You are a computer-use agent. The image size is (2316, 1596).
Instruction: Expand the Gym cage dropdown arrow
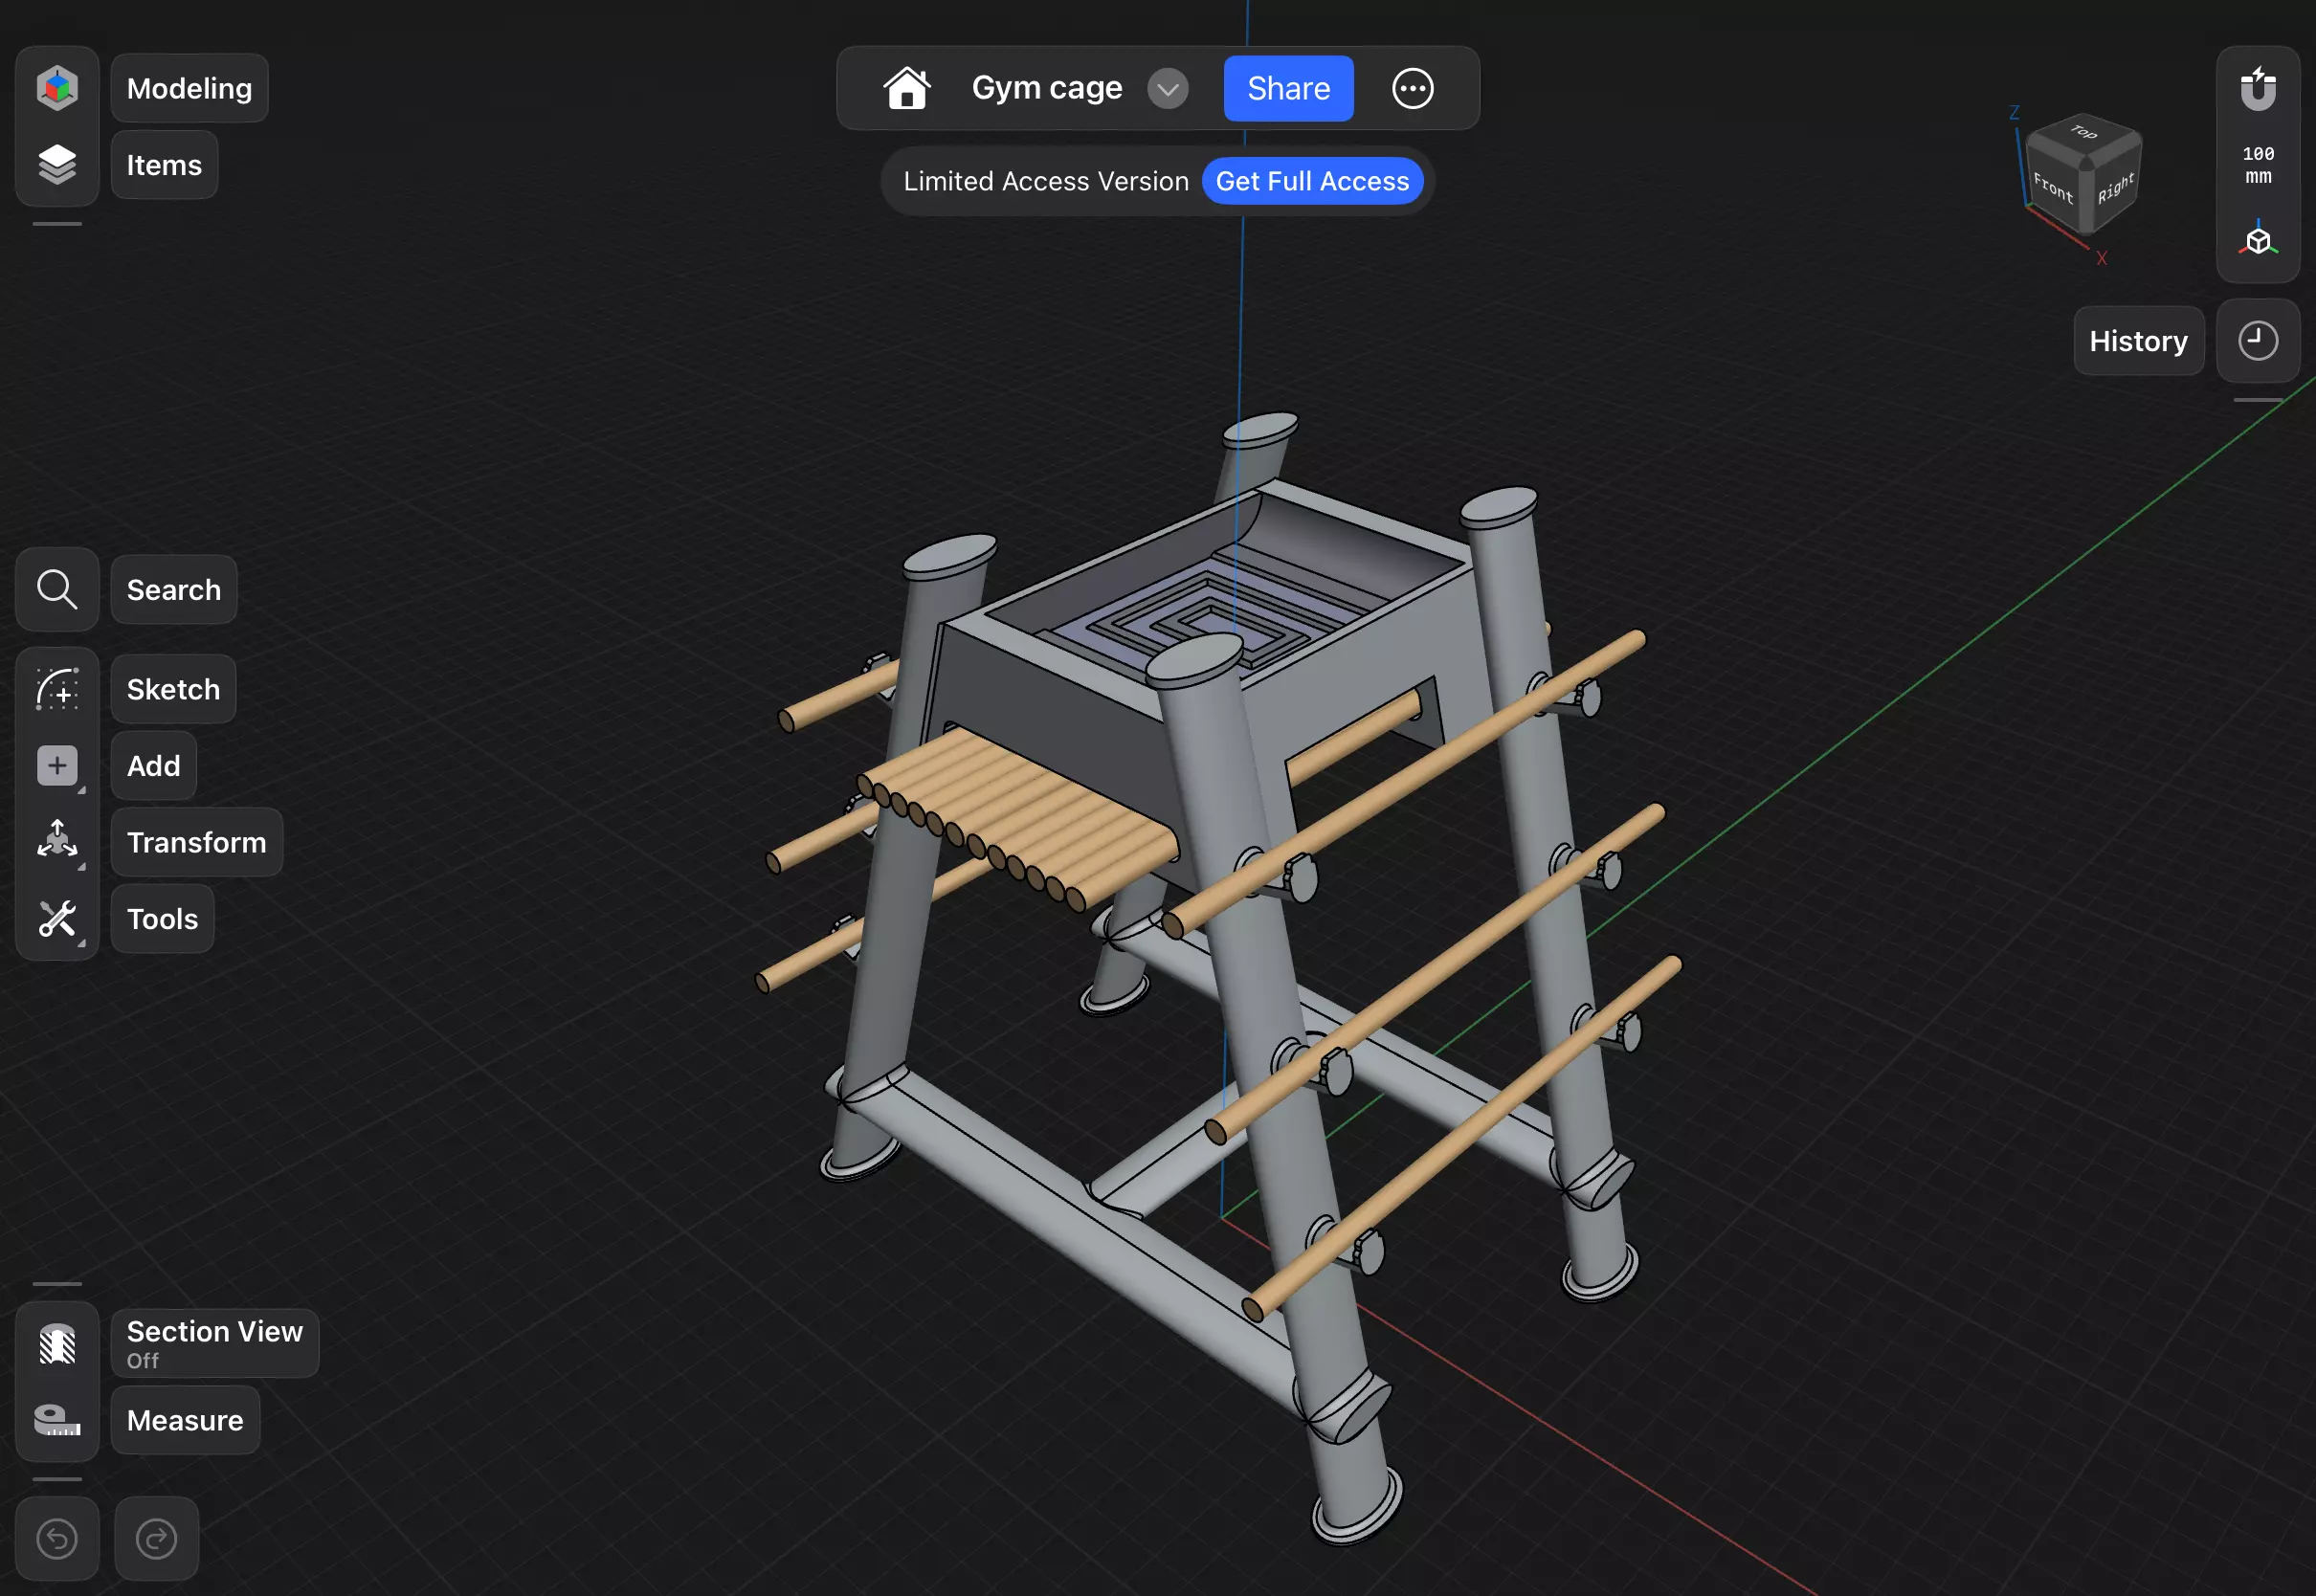click(1167, 89)
